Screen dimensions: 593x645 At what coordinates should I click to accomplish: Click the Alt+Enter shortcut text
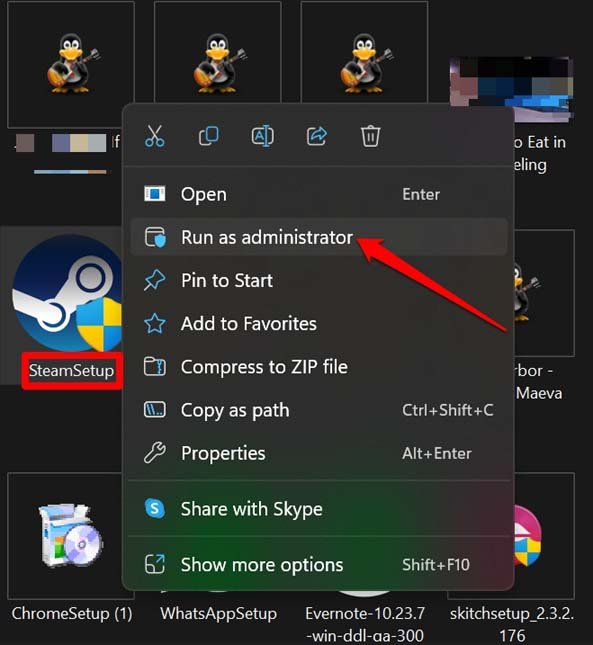click(437, 453)
